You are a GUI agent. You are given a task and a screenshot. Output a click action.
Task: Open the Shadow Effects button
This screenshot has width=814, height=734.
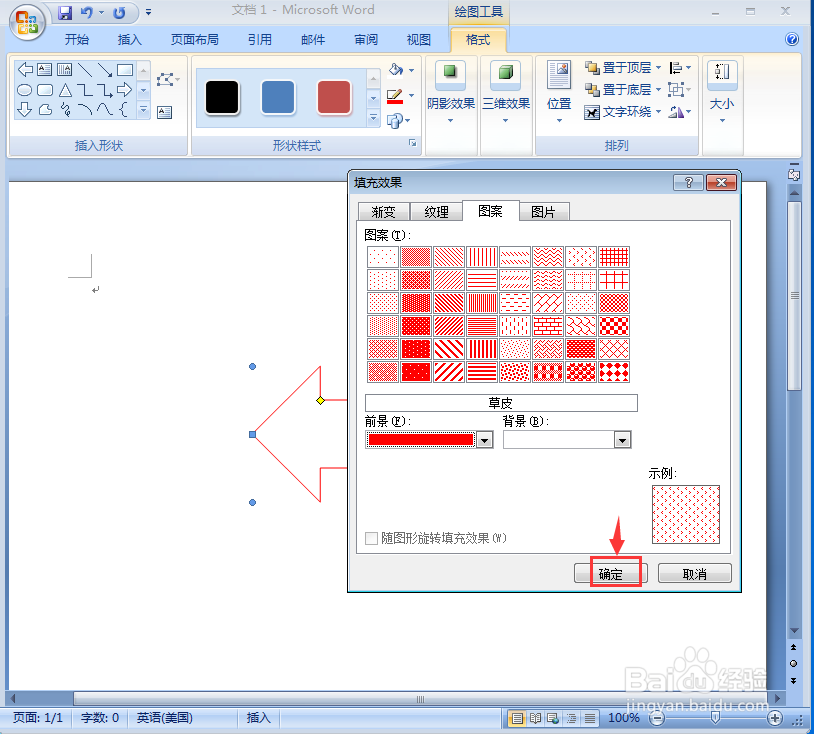tap(451, 92)
